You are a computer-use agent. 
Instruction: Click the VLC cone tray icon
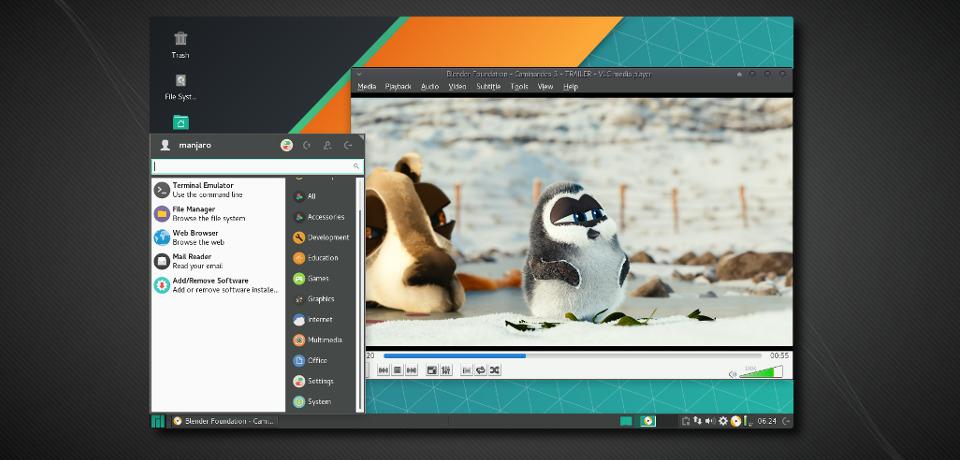click(x=736, y=421)
